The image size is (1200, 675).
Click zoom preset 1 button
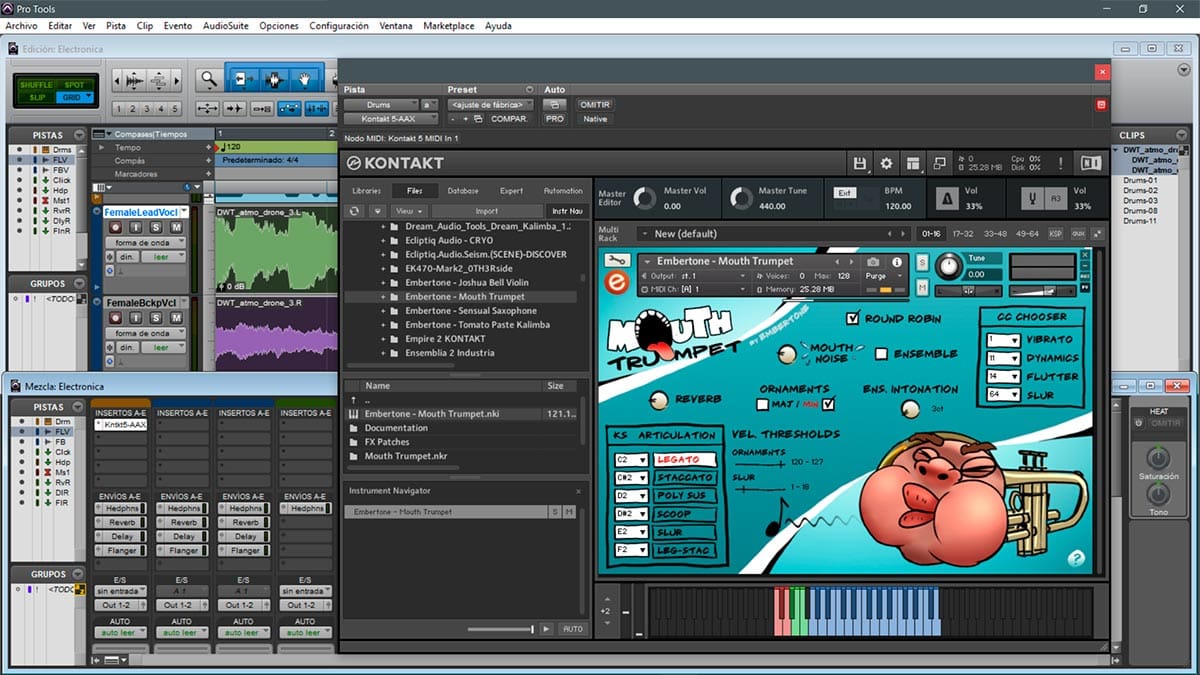[x=120, y=109]
